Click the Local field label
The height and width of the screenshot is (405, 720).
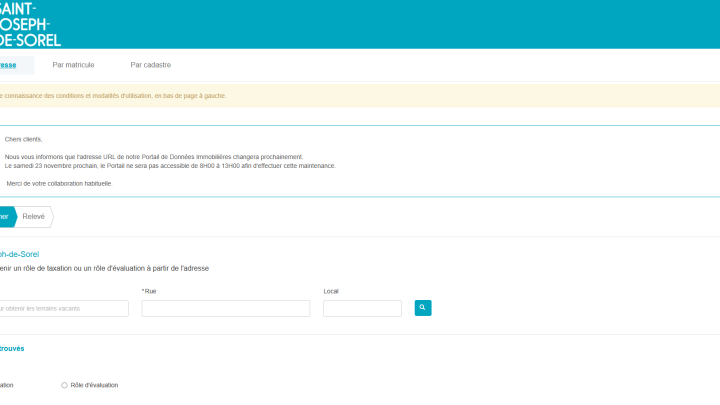331,291
